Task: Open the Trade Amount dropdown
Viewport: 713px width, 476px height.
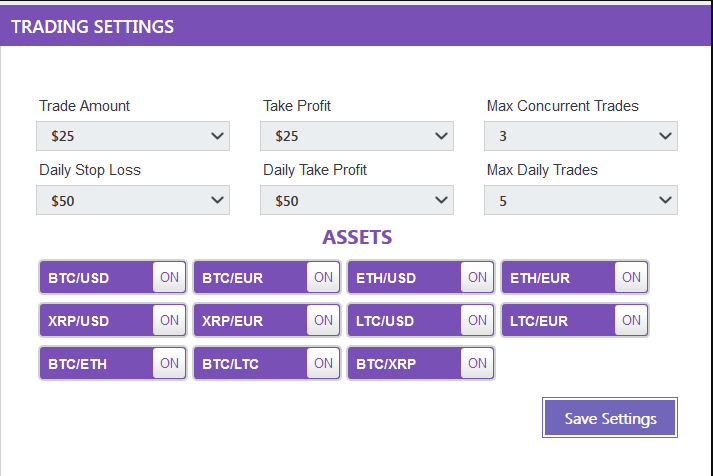Action: (x=133, y=136)
